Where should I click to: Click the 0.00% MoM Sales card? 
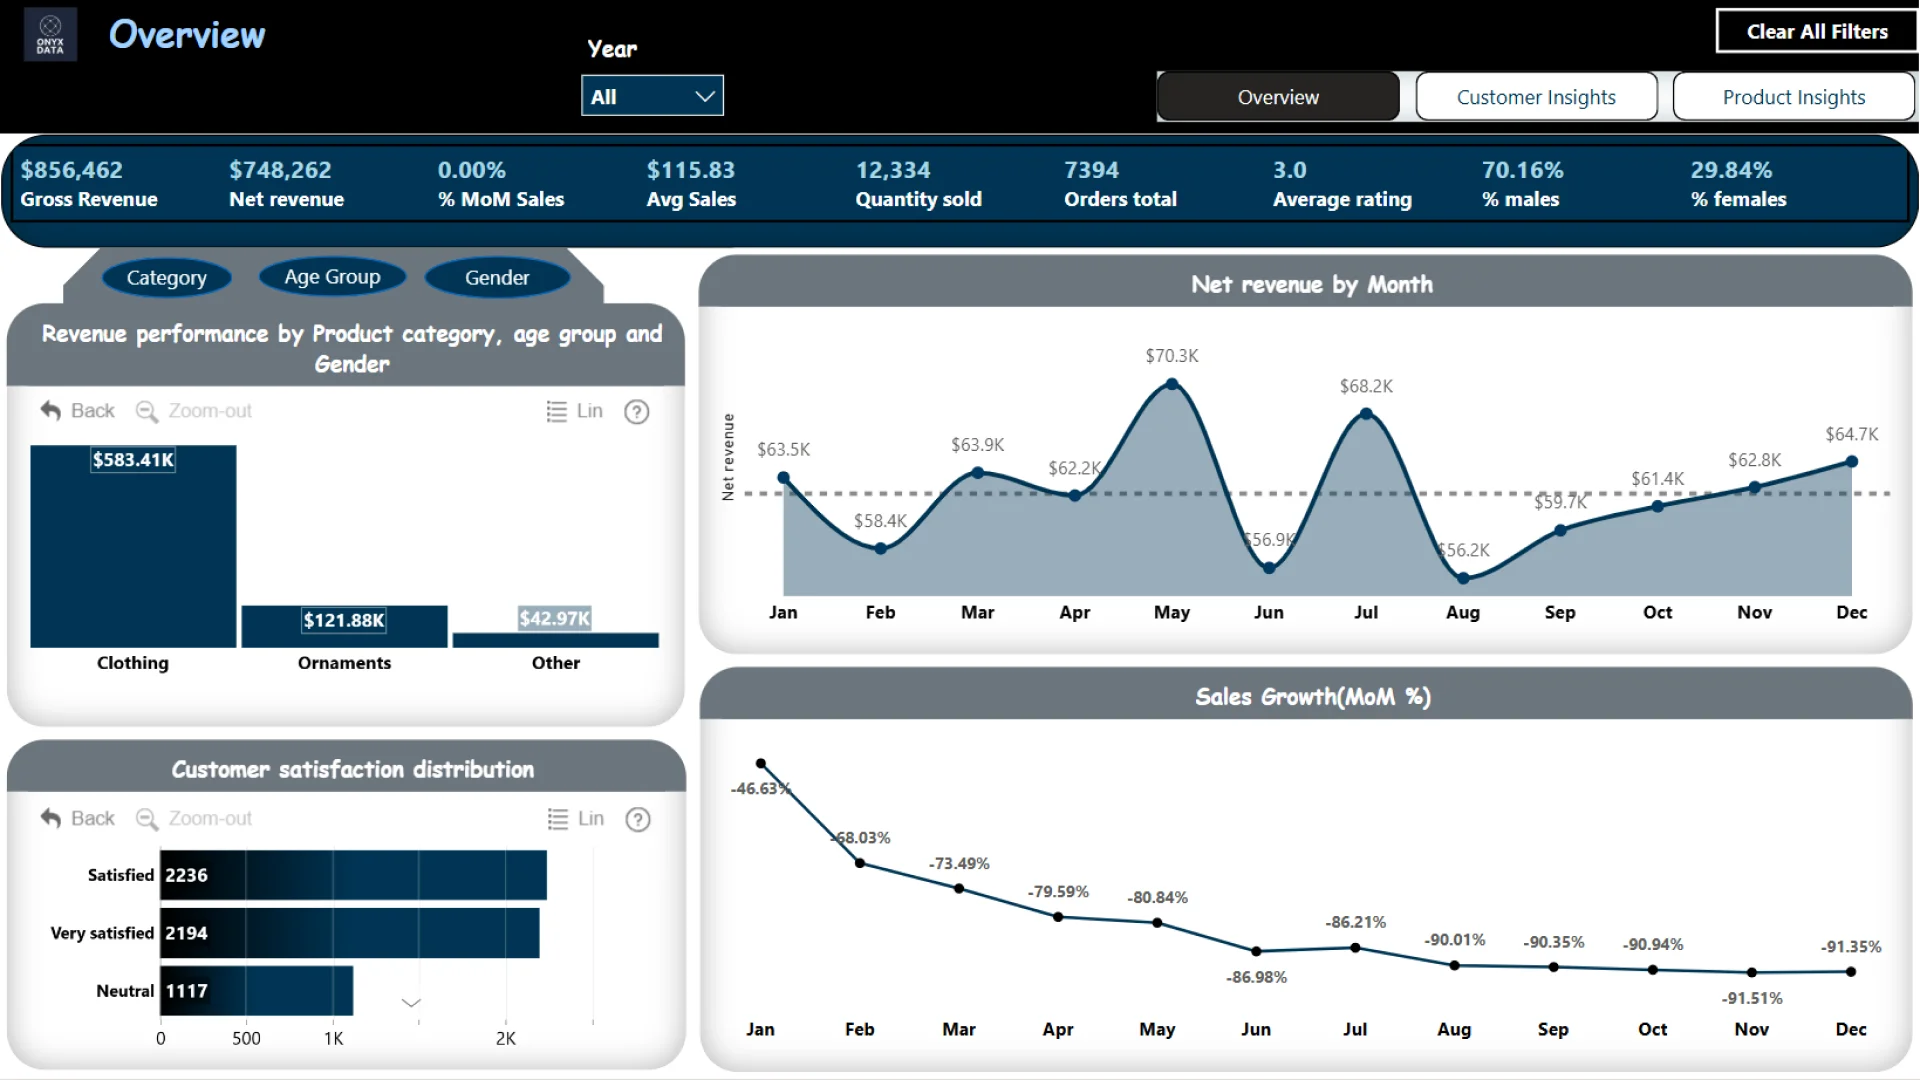click(x=500, y=184)
